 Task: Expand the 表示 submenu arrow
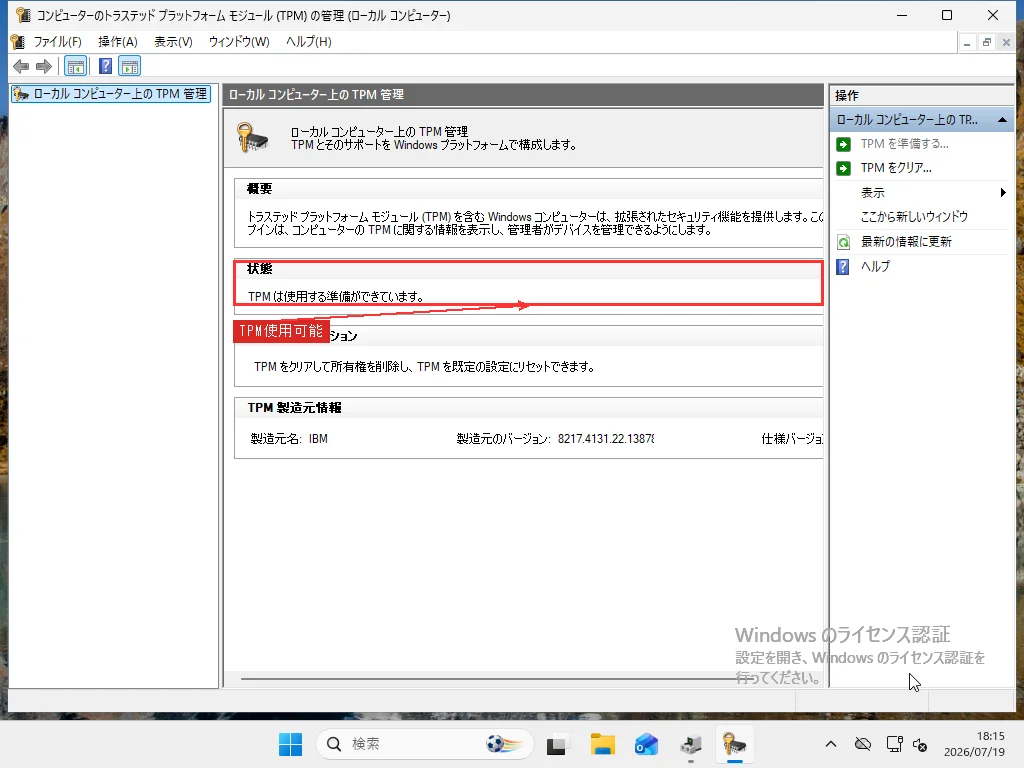pyautogui.click(x=1002, y=193)
